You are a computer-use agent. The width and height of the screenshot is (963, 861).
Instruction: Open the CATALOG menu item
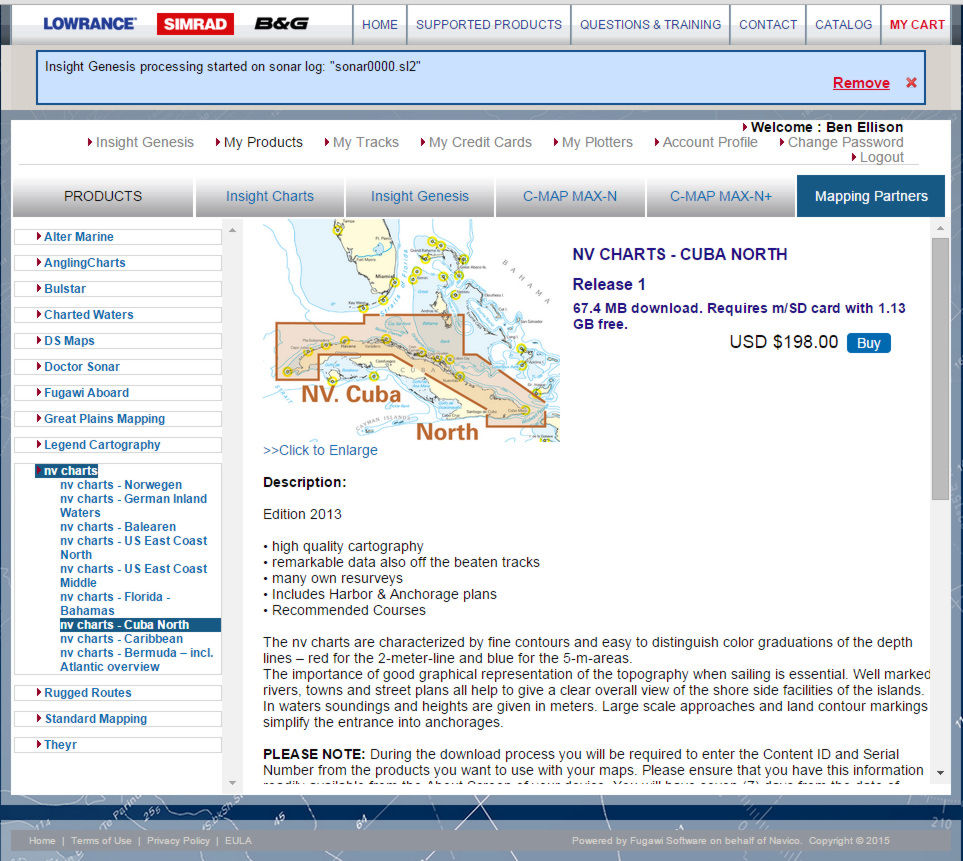tap(843, 25)
